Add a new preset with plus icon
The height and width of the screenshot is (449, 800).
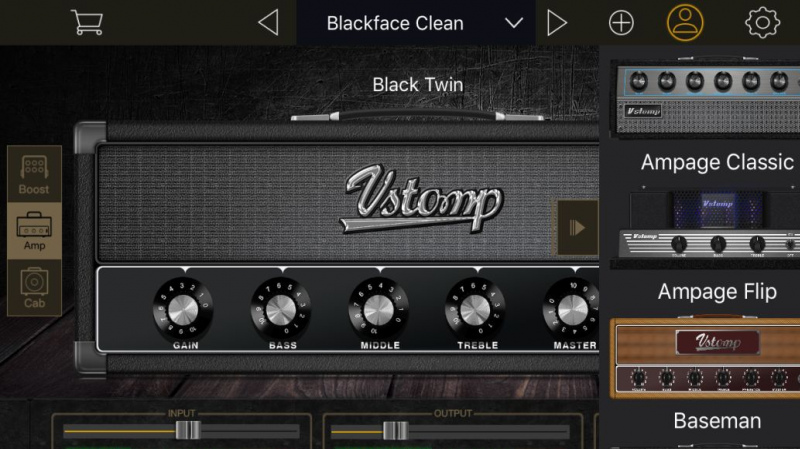pos(621,23)
